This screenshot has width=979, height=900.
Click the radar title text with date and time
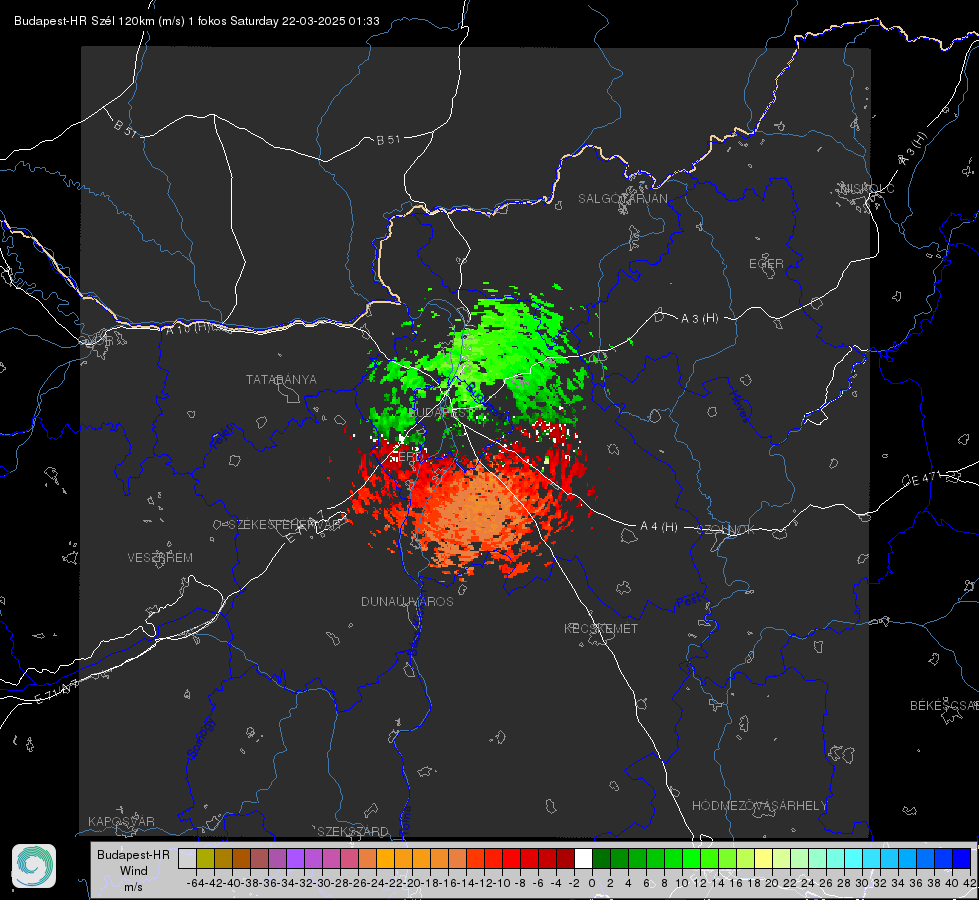click(197, 21)
